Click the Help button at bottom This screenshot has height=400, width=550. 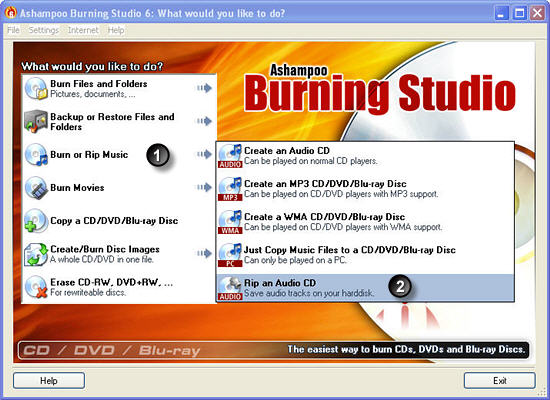click(49, 381)
